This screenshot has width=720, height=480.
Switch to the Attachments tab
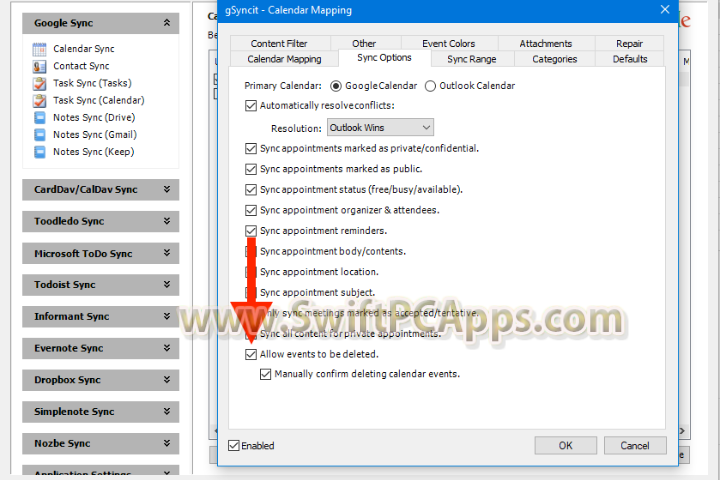pos(546,43)
